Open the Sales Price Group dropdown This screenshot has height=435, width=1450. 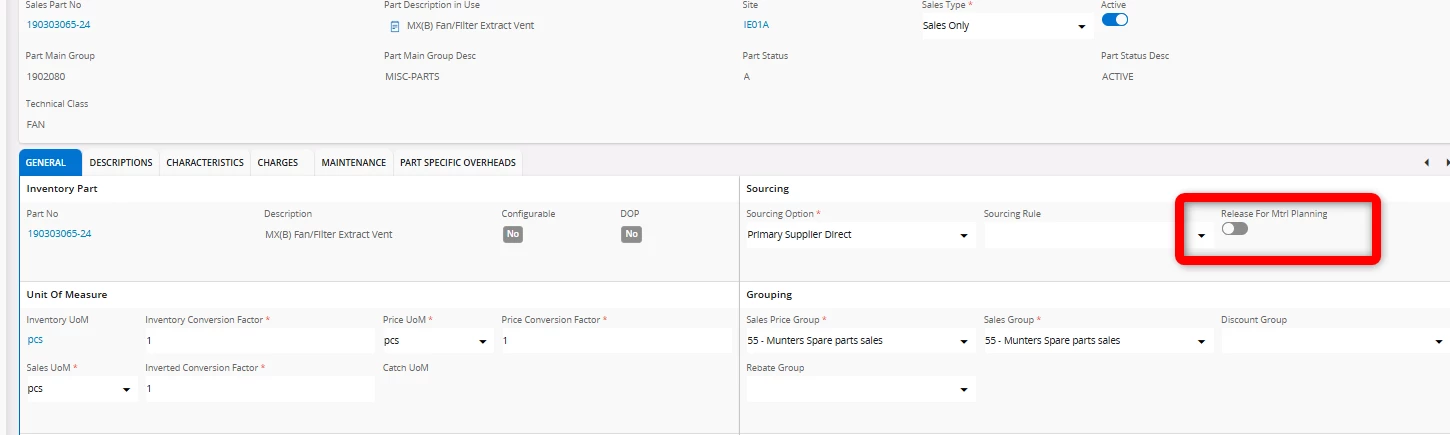point(858,341)
